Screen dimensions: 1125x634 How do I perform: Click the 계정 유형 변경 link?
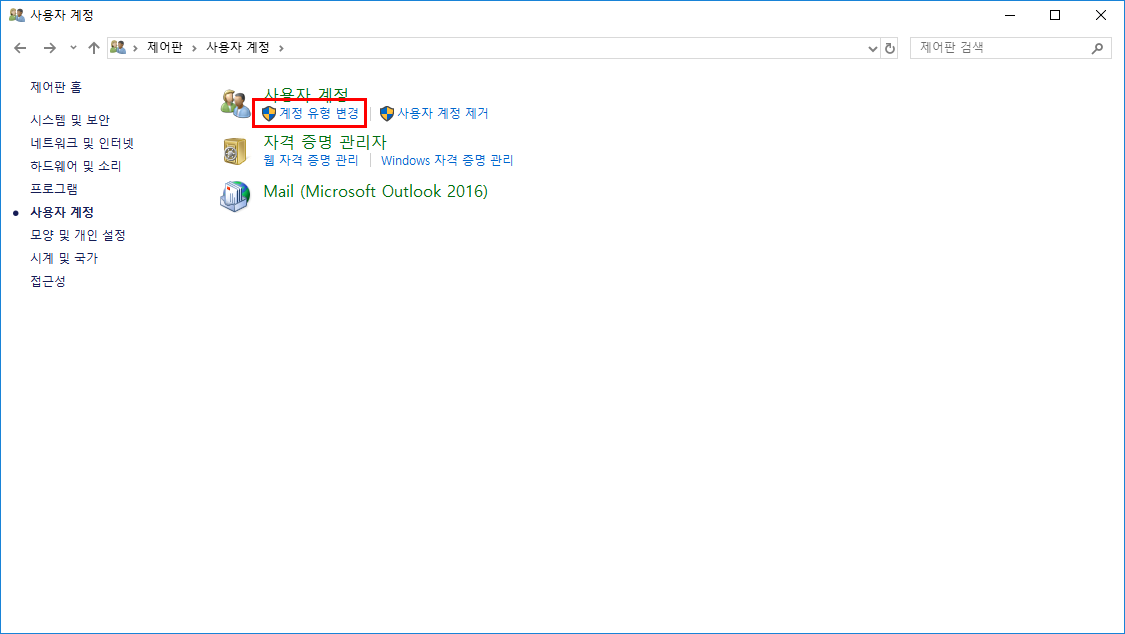click(319, 113)
